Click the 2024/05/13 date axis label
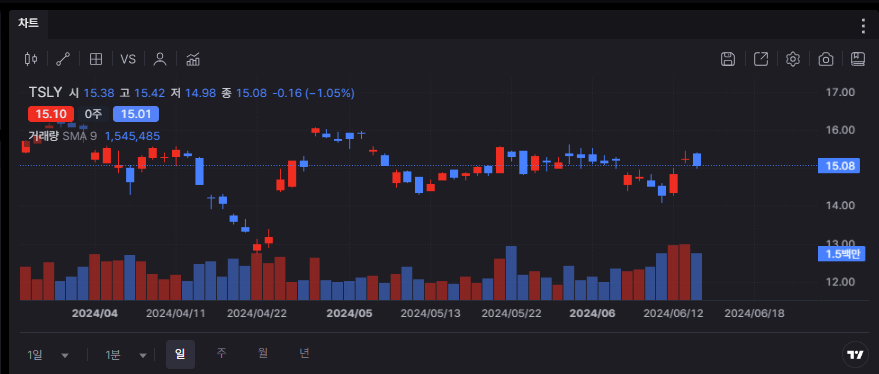 pyautogui.click(x=431, y=313)
